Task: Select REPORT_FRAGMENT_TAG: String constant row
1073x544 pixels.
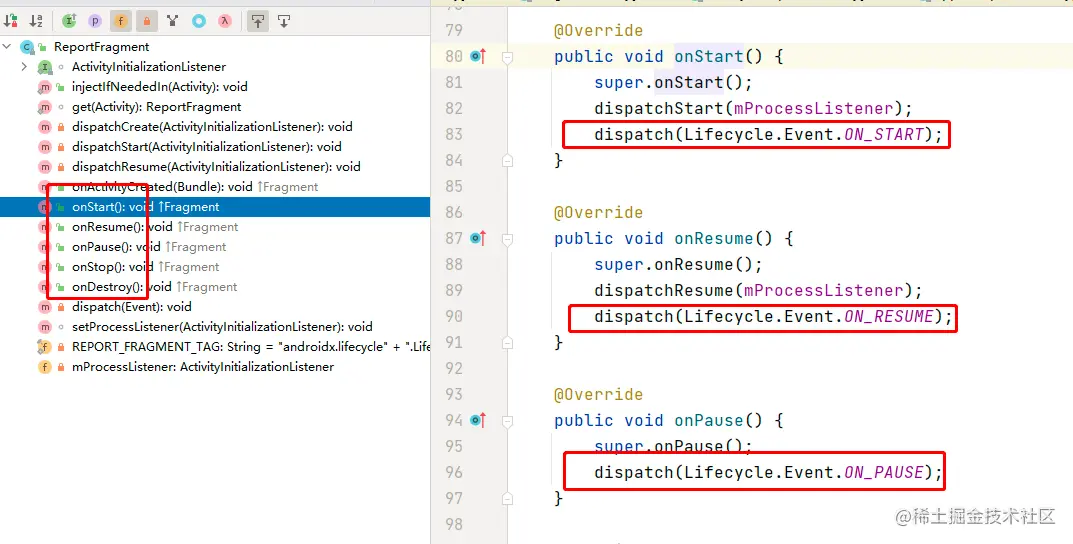Action: [x=251, y=346]
